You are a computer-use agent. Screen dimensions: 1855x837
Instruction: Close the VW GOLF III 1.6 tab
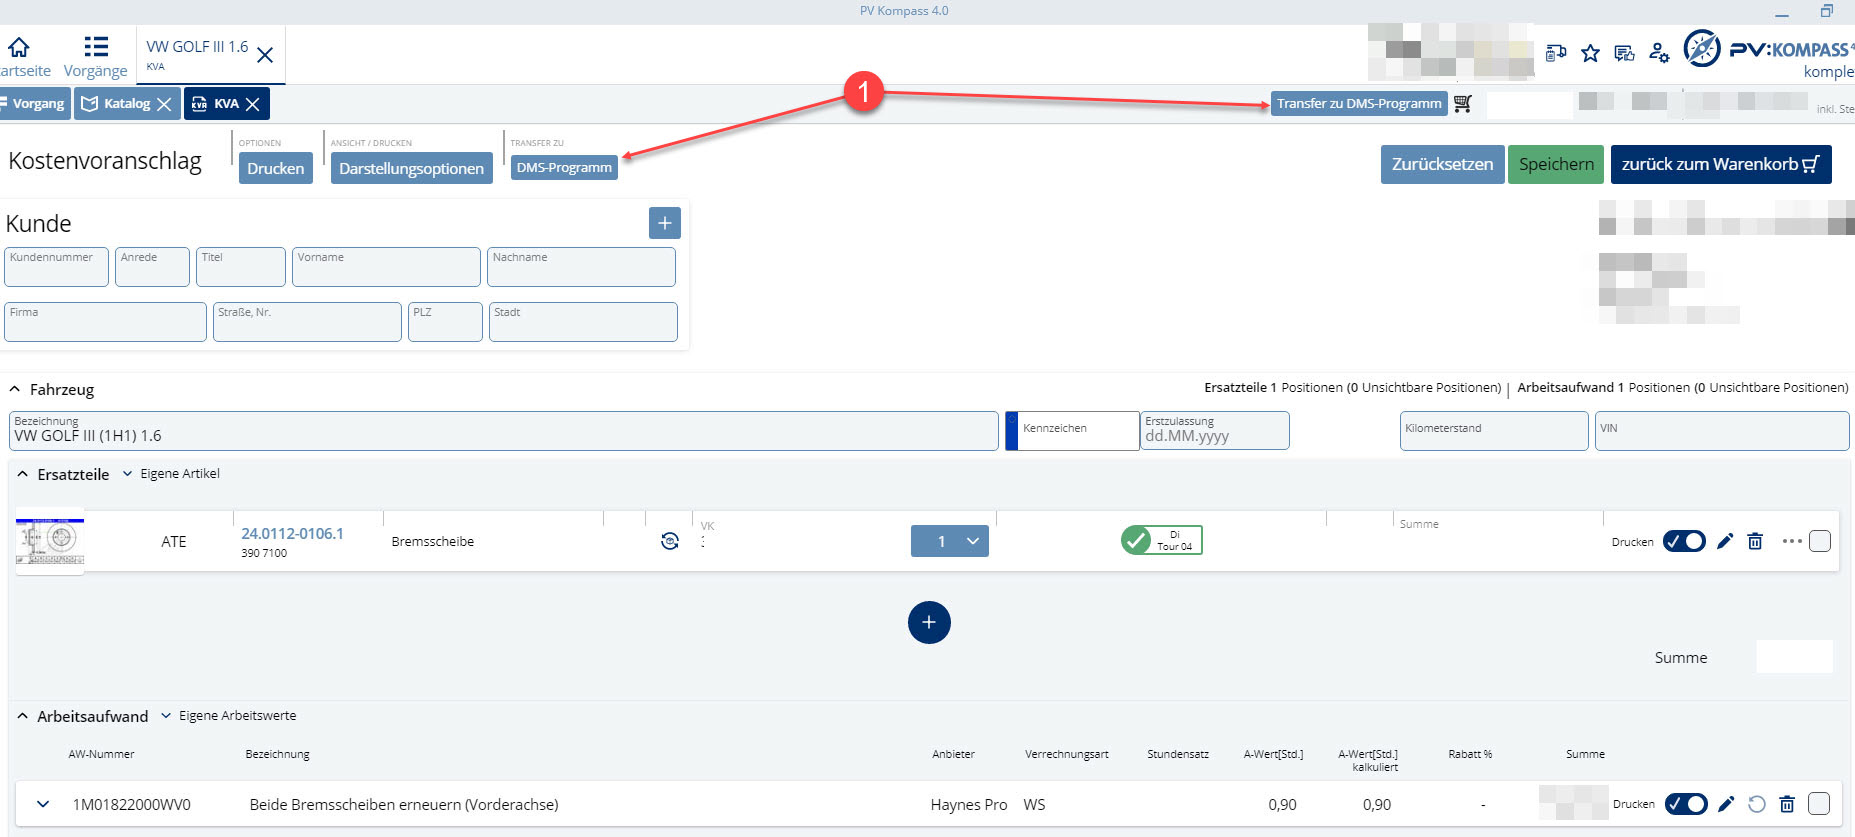(x=265, y=55)
